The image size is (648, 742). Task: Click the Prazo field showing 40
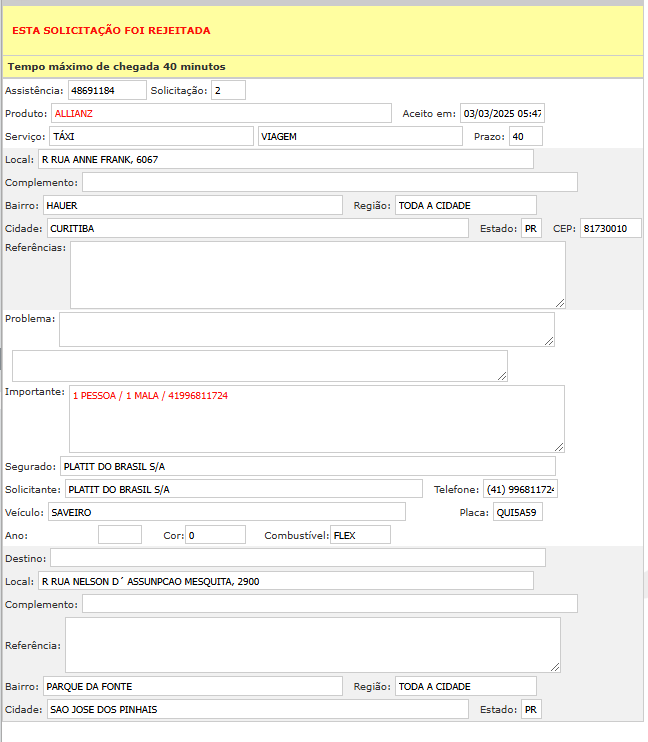coord(525,136)
